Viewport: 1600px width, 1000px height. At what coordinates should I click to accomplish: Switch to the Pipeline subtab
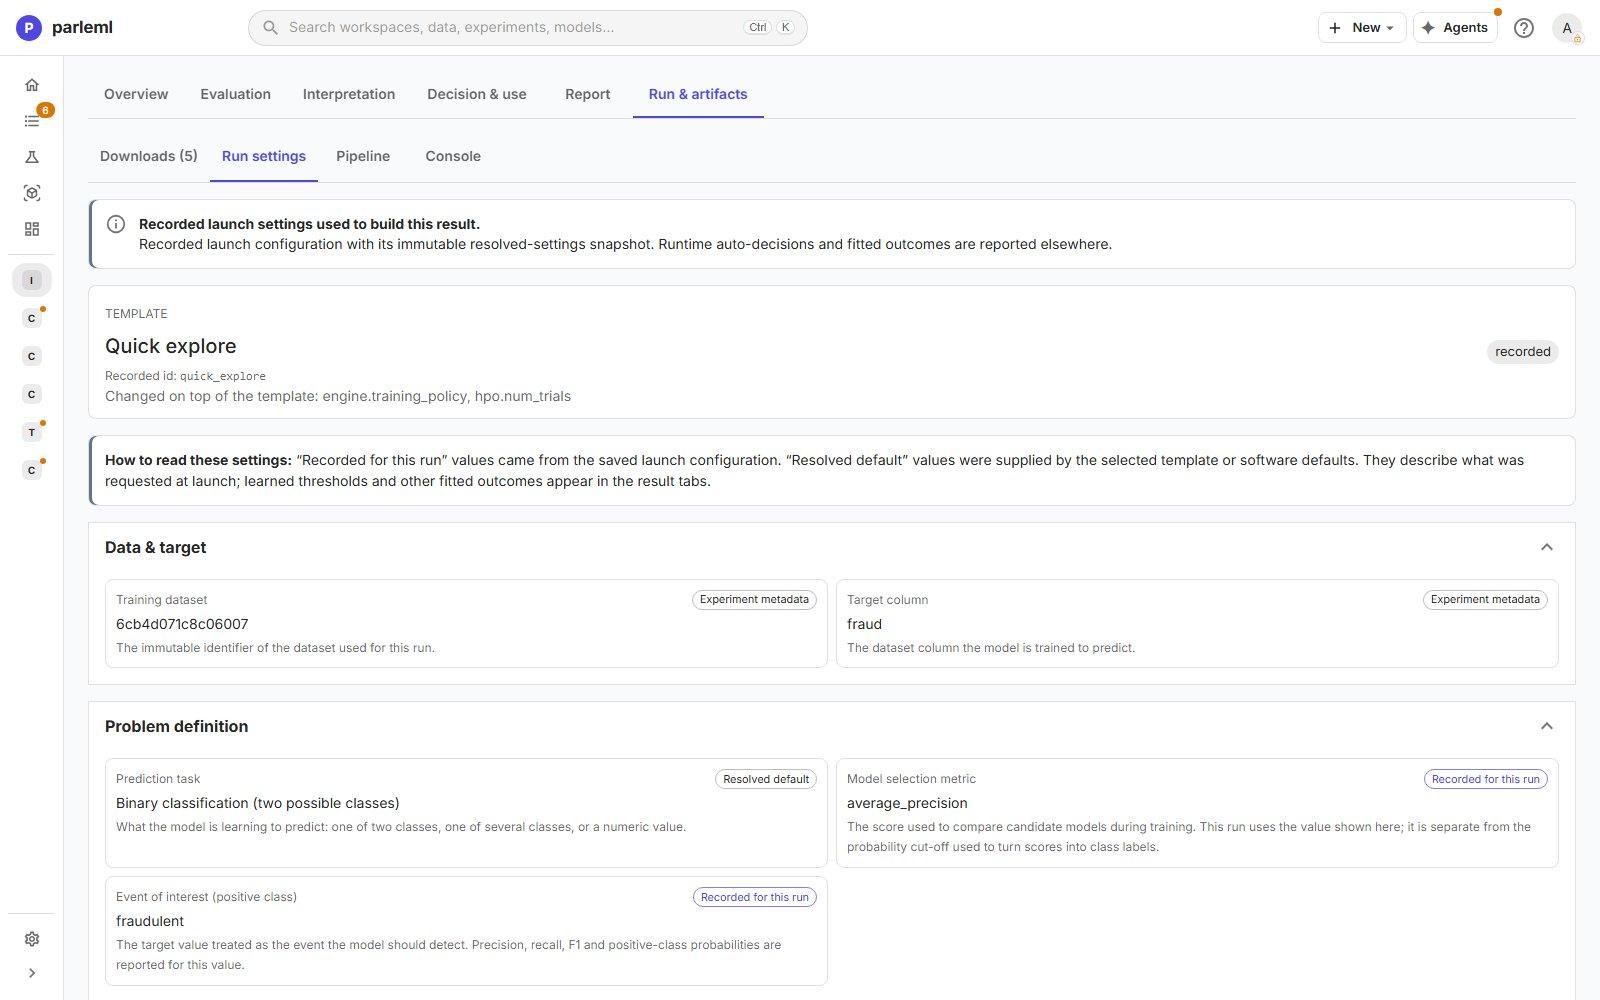(363, 156)
